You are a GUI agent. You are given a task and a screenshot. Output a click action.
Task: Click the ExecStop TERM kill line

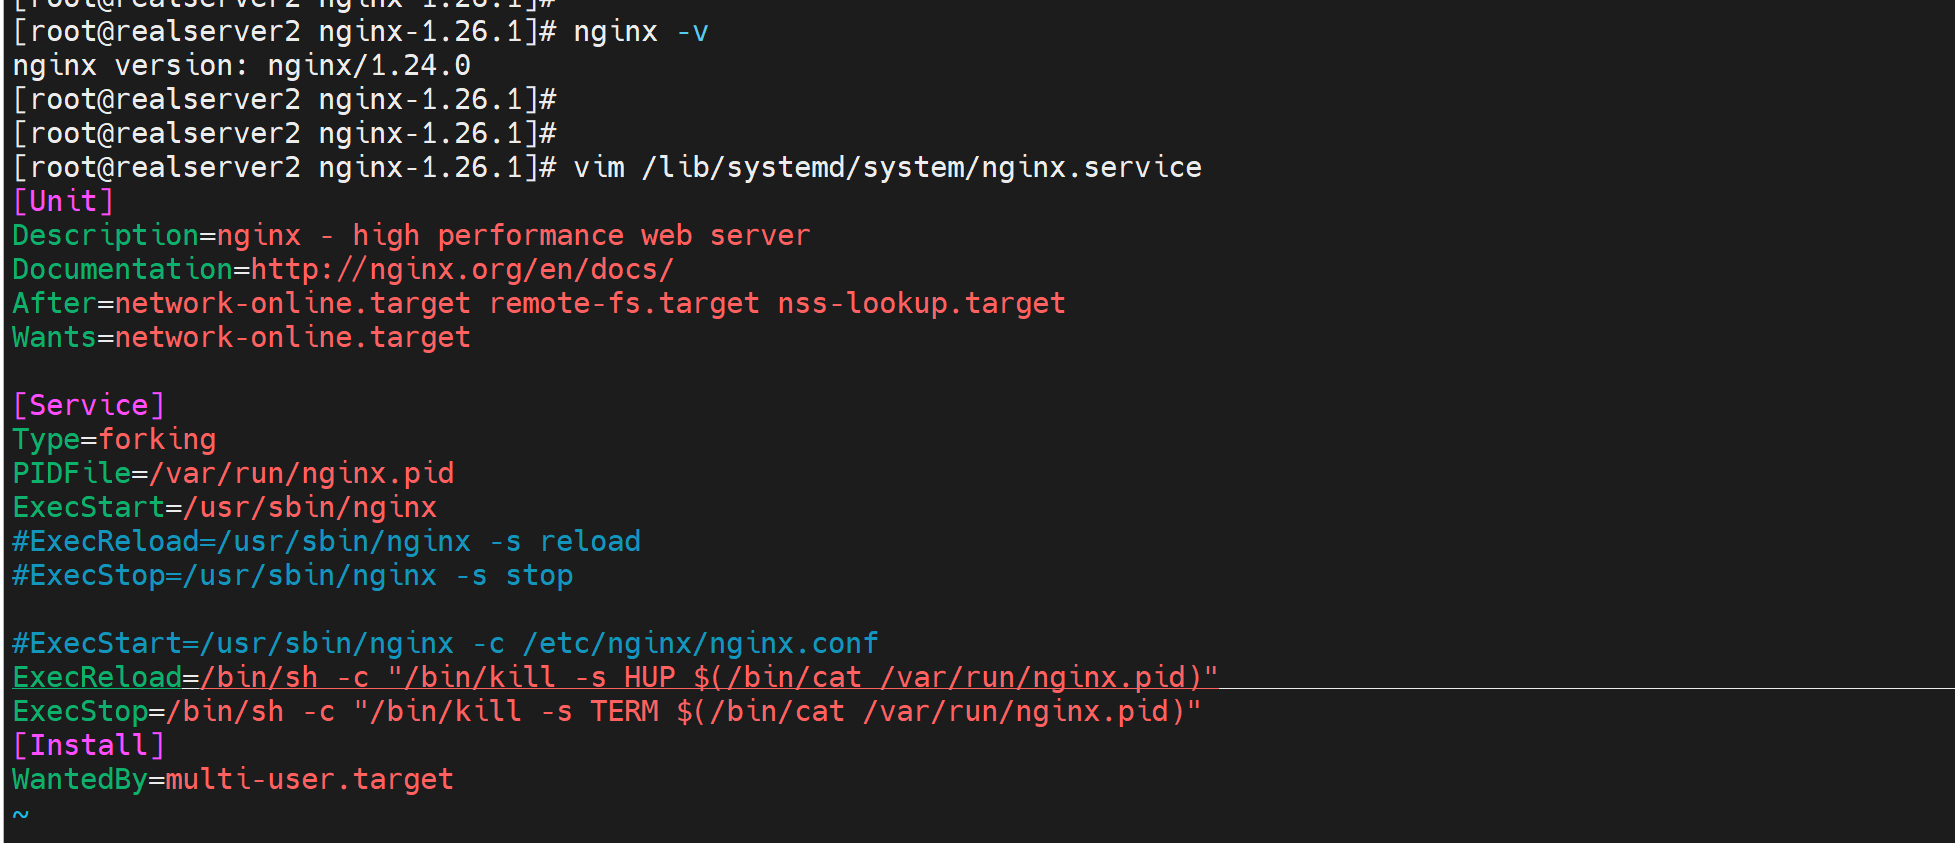606,711
